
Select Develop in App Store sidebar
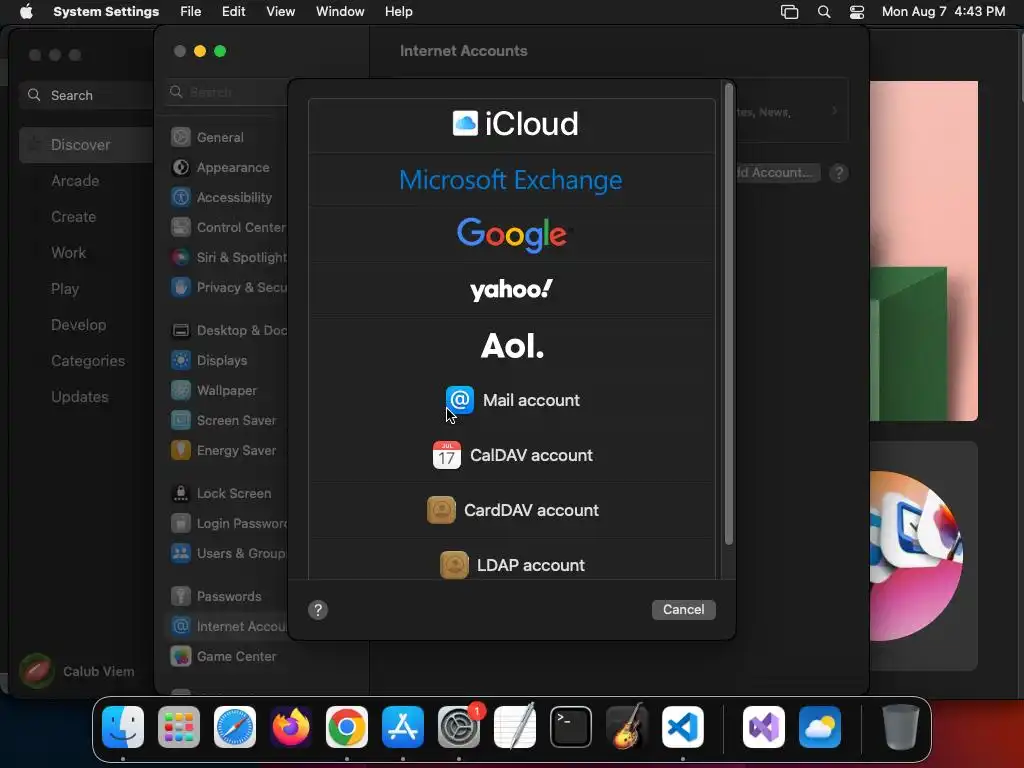tap(78, 325)
